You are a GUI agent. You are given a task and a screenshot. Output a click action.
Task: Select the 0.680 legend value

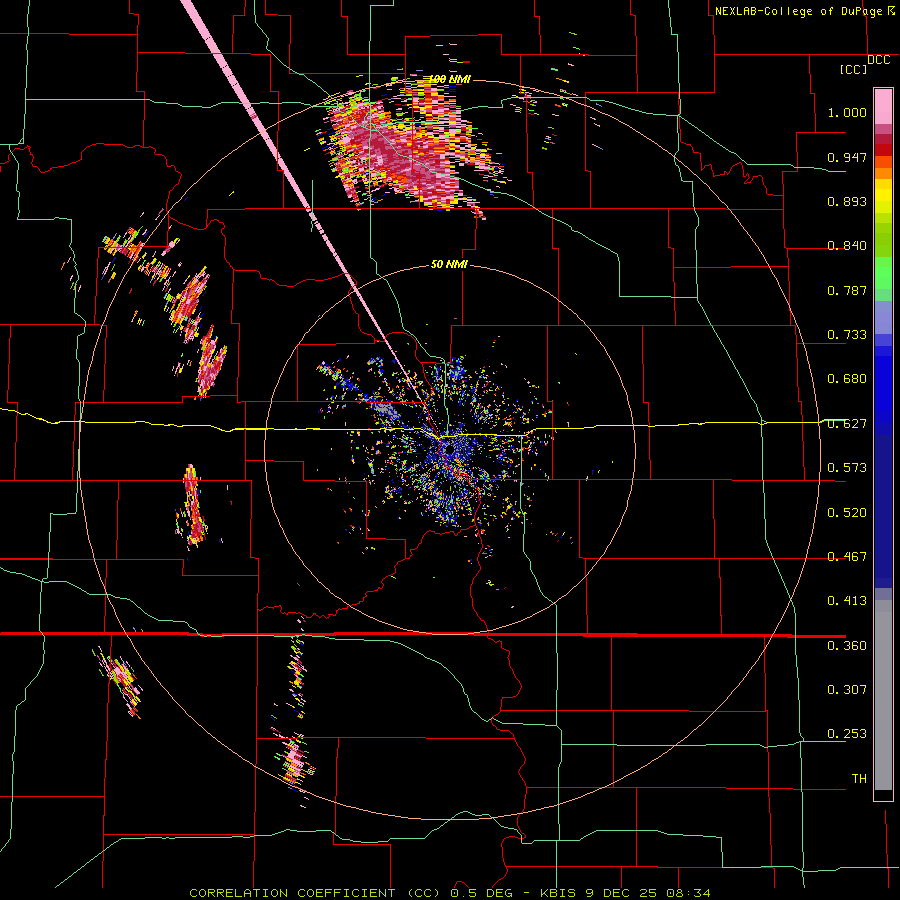tap(847, 379)
